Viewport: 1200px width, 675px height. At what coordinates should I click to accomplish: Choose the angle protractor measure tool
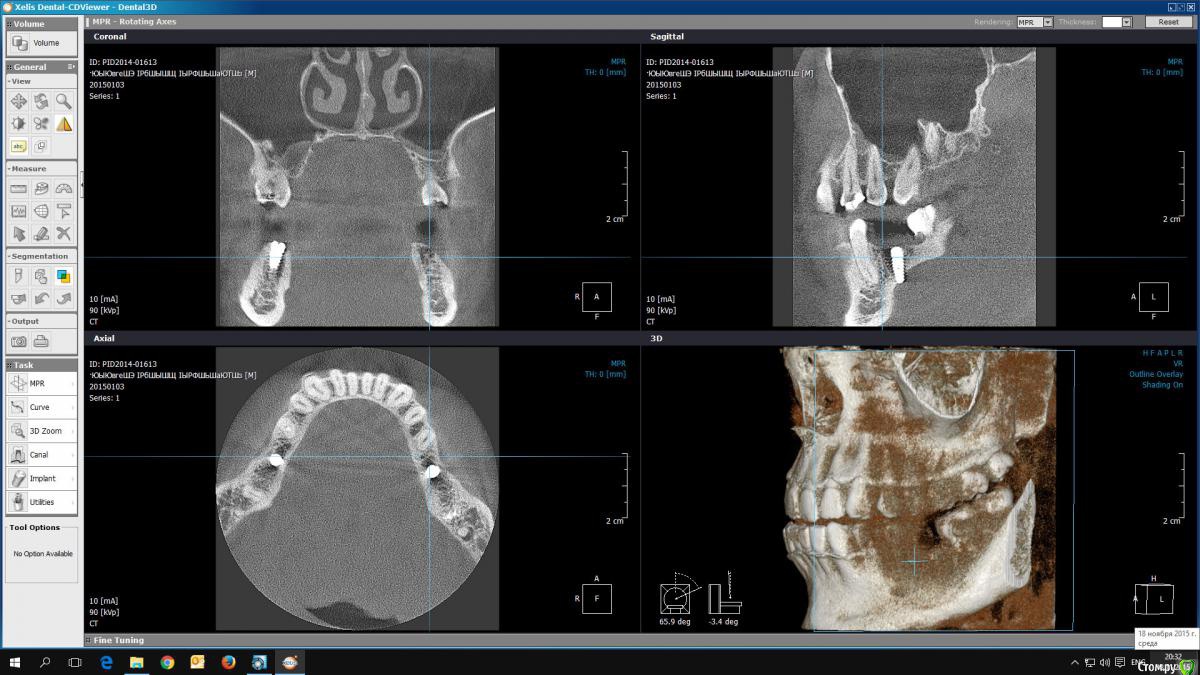64,188
